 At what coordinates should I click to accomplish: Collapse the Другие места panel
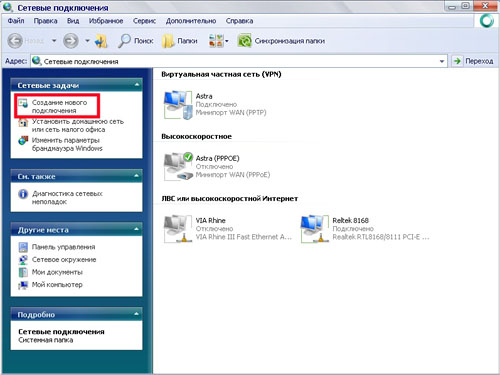[137, 229]
